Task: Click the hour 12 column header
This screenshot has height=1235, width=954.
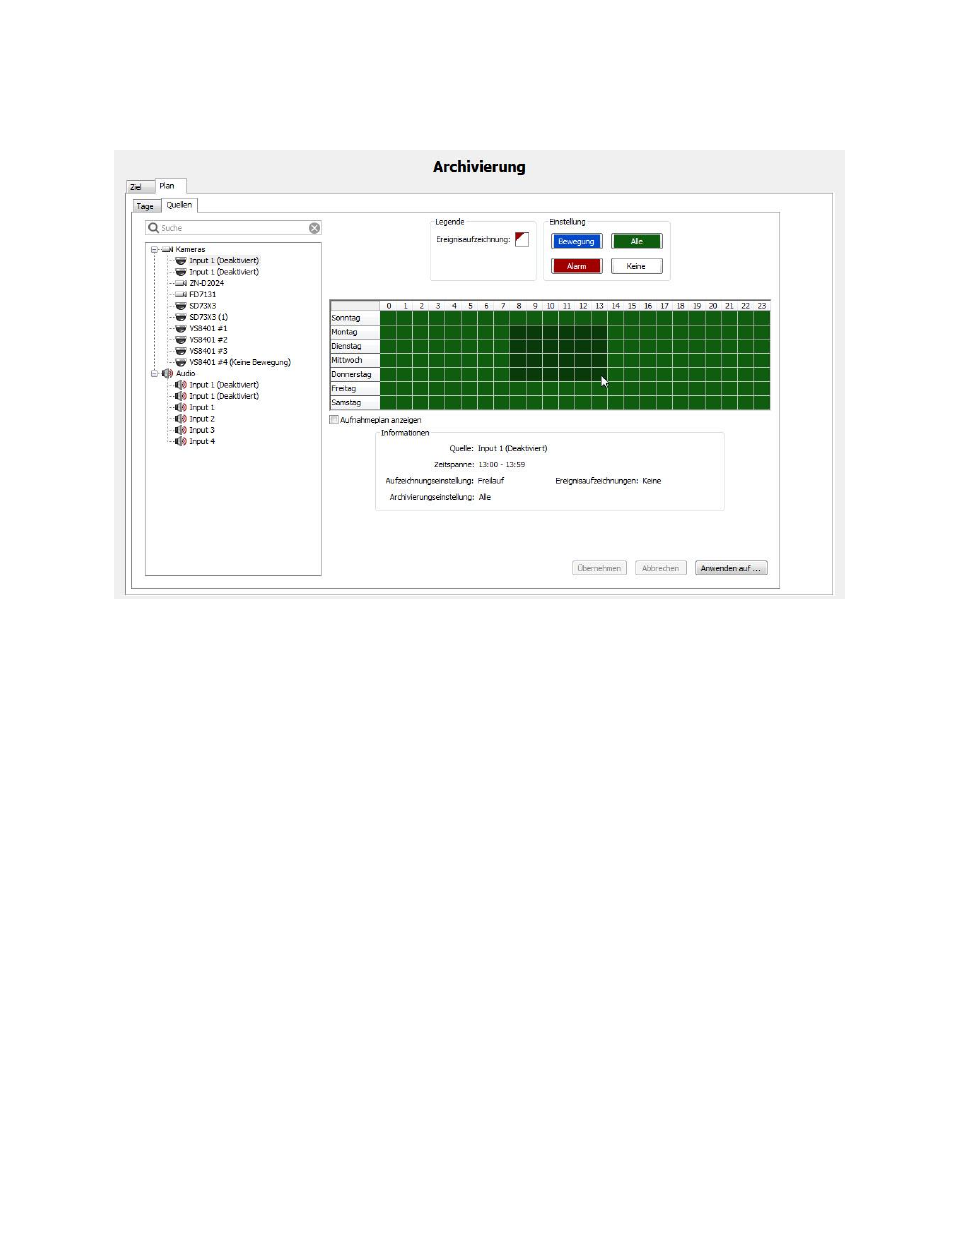Action: [x=583, y=306]
